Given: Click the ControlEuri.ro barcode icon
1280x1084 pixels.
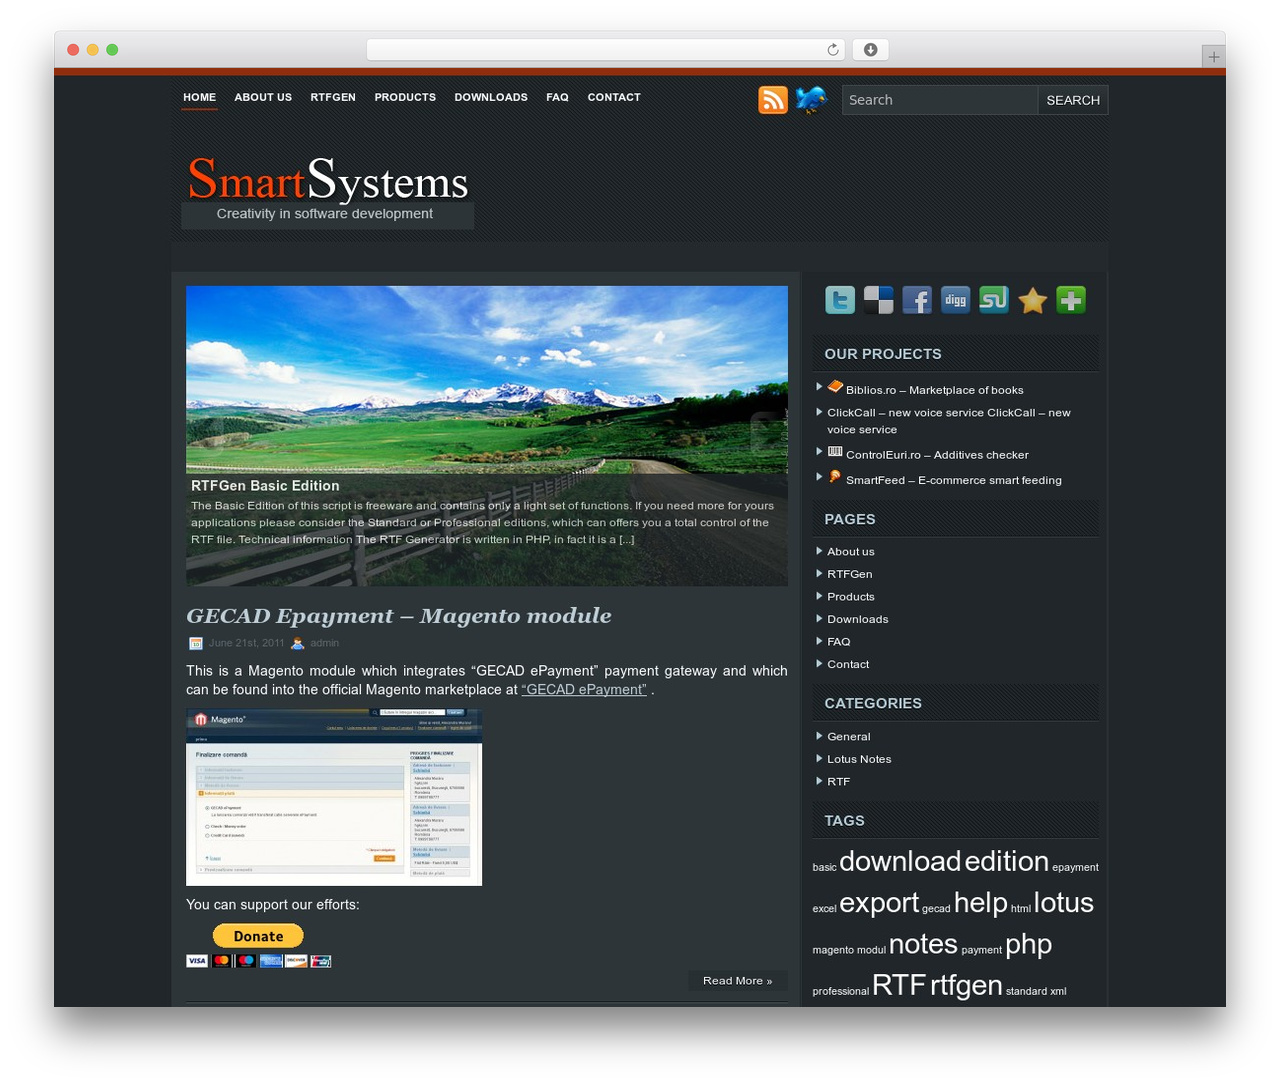Looking at the screenshot, I should point(835,452).
